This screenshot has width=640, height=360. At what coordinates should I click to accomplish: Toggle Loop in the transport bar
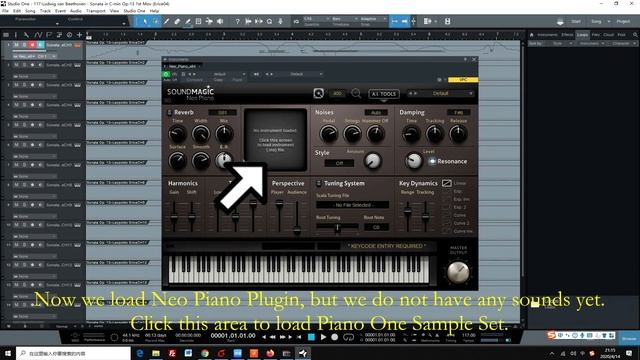(348, 337)
